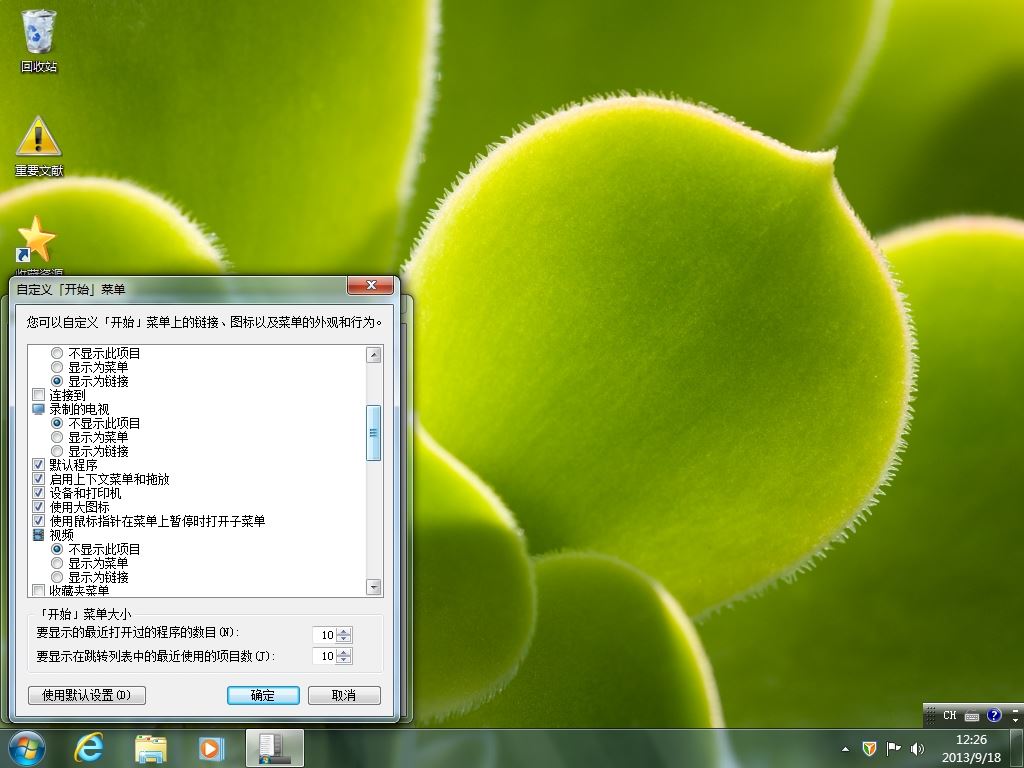Select 显示为链接 under 视频
Viewport: 1024px width, 768px height.
[57, 577]
